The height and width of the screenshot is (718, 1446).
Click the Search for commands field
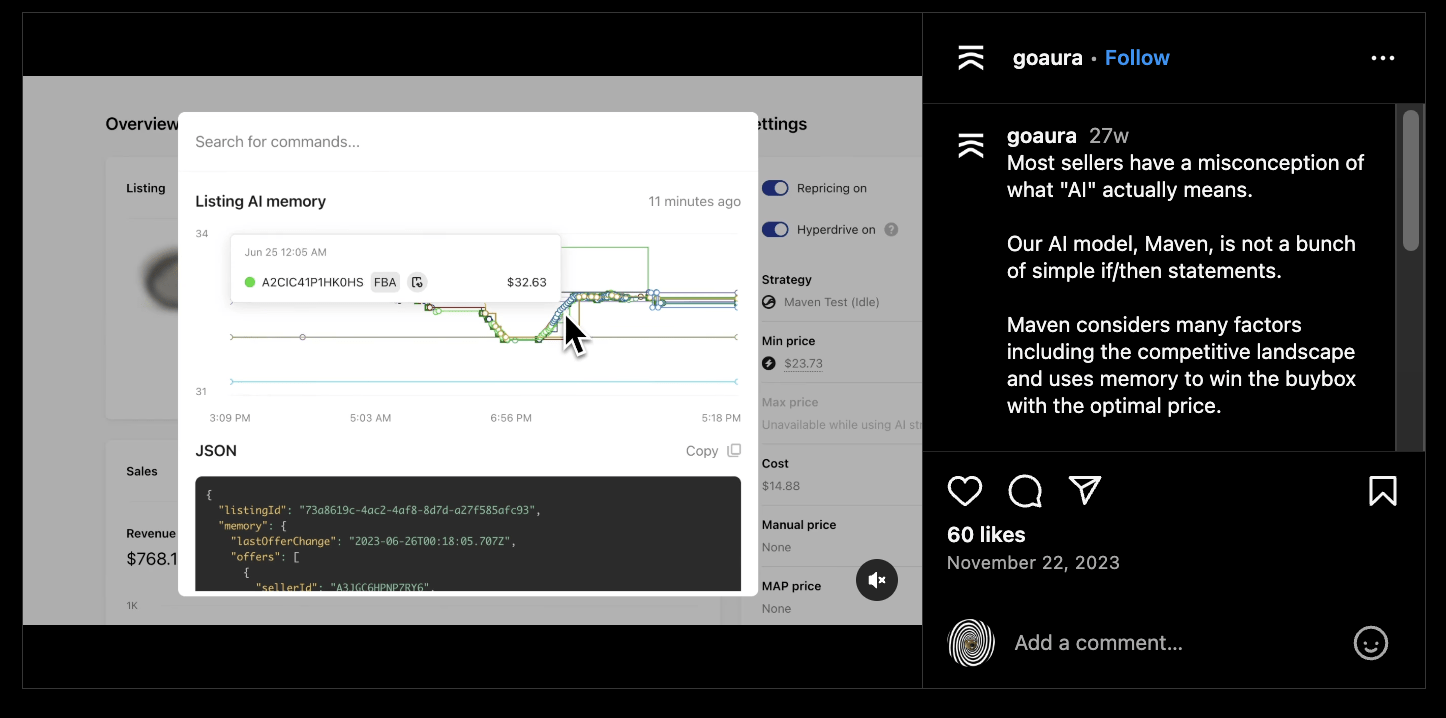467,142
